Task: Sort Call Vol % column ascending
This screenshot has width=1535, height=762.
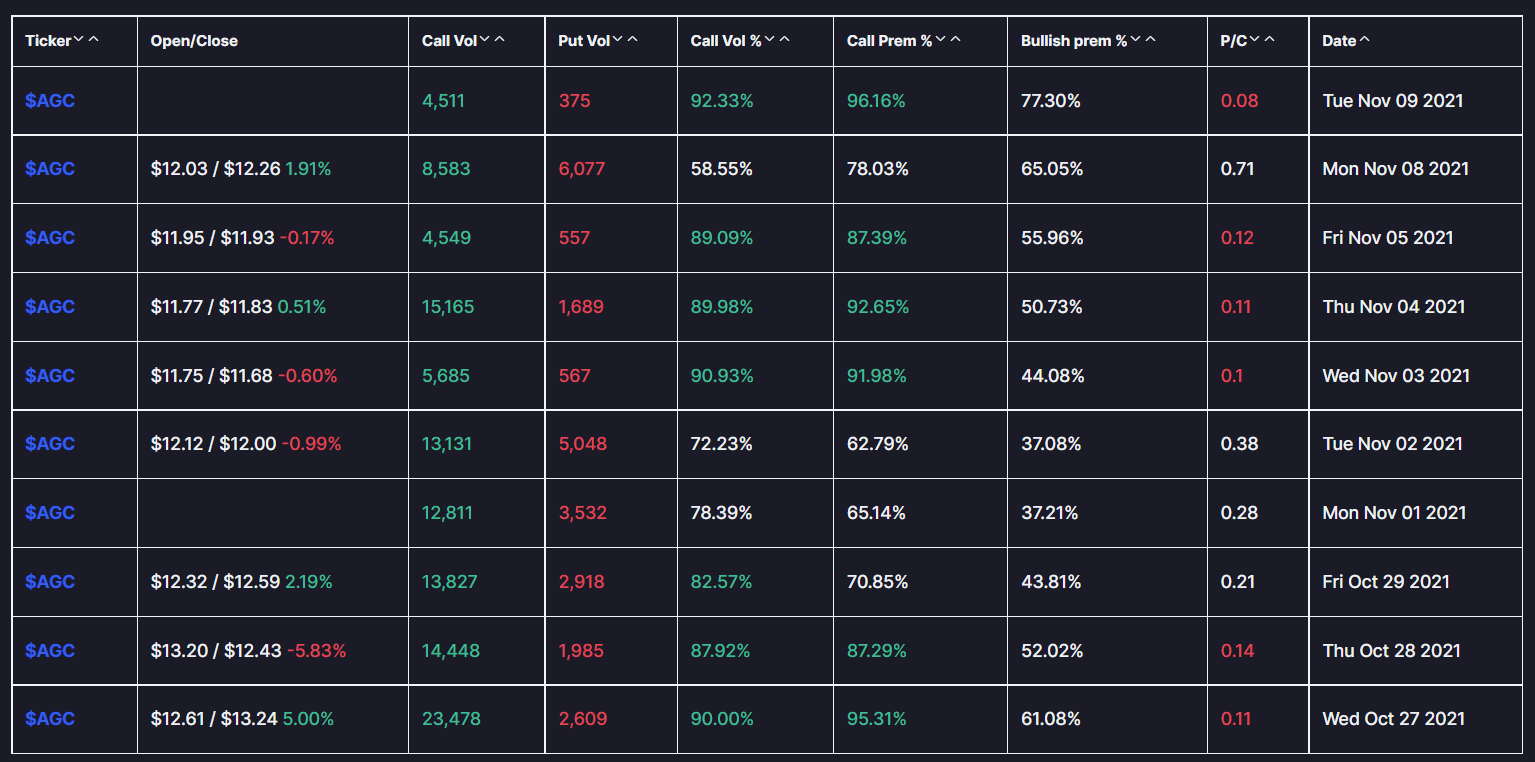Action: tap(784, 40)
